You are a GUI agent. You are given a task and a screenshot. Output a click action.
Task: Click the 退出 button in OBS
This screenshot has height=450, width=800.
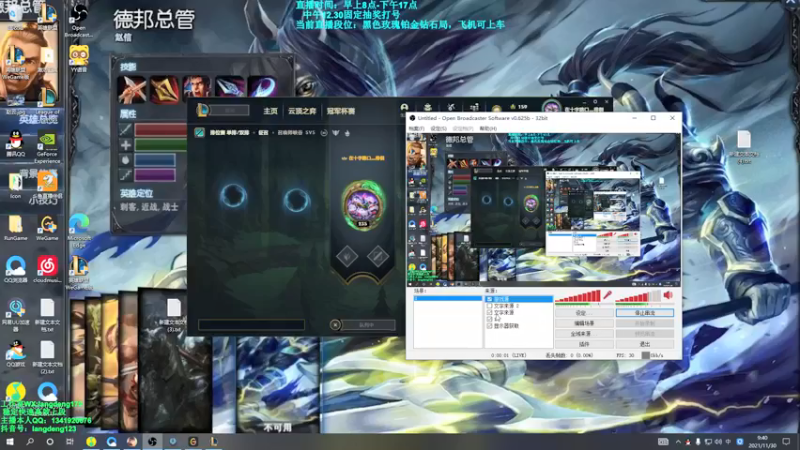(x=645, y=344)
